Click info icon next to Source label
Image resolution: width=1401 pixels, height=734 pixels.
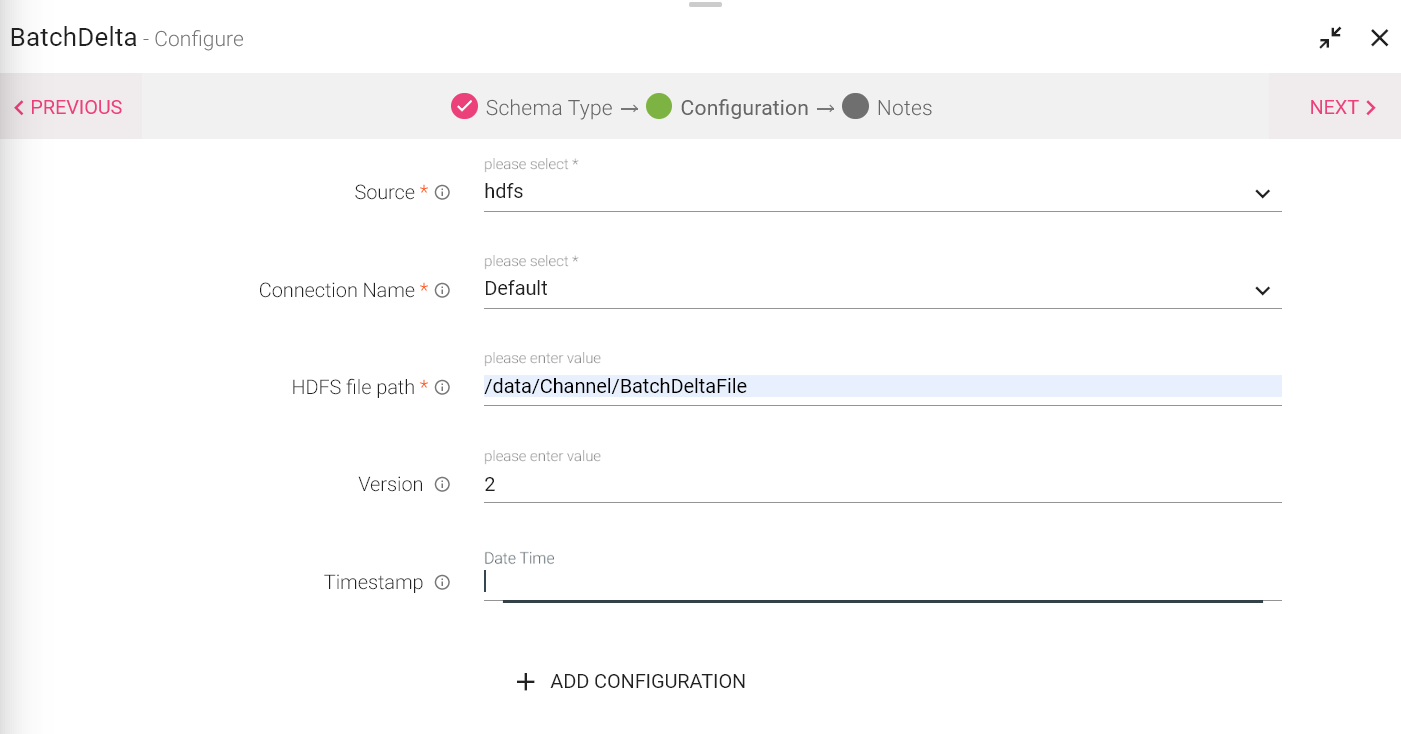click(442, 193)
